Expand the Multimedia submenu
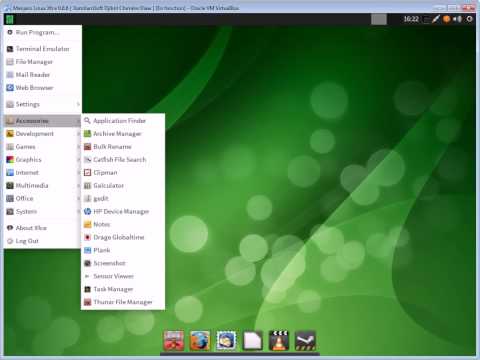Image resolution: width=480 pixels, height=360 pixels. coord(43,185)
